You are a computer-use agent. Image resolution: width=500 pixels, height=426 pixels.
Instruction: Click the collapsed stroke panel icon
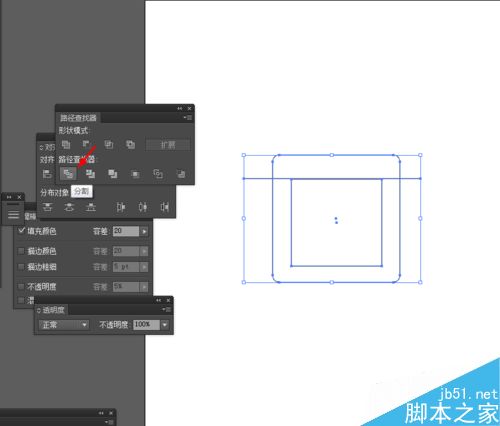click(x=13, y=214)
